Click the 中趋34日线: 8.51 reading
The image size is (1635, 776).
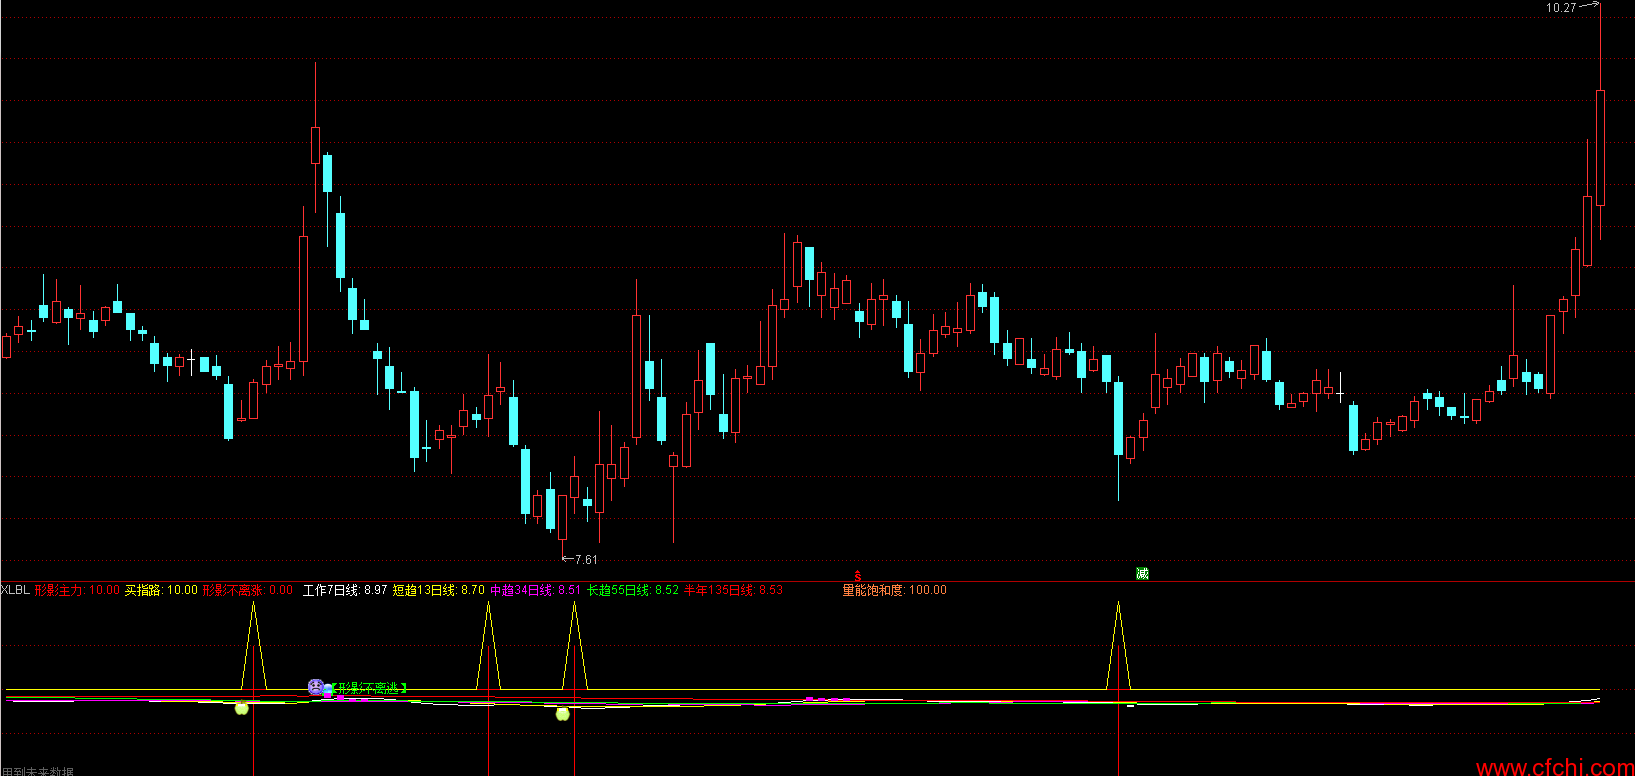coord(535,590)
